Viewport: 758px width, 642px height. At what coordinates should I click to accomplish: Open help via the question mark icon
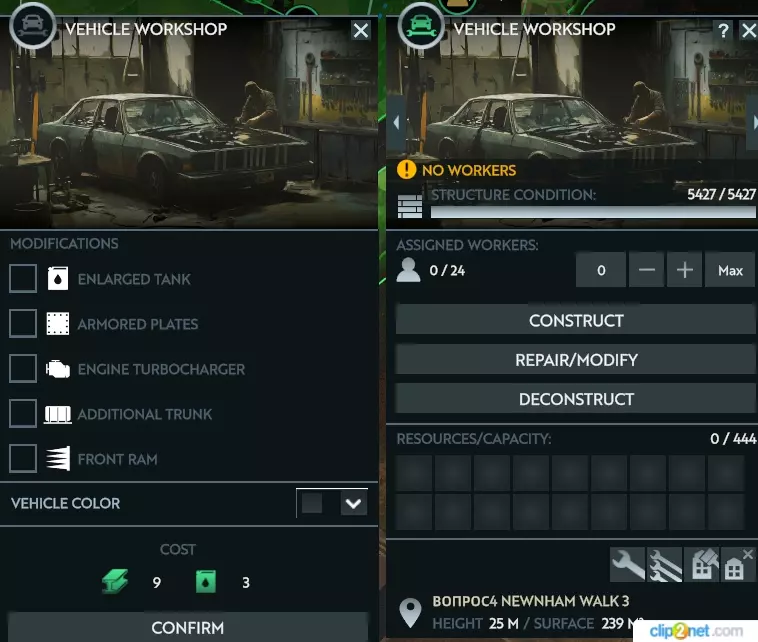click(723, 31)
